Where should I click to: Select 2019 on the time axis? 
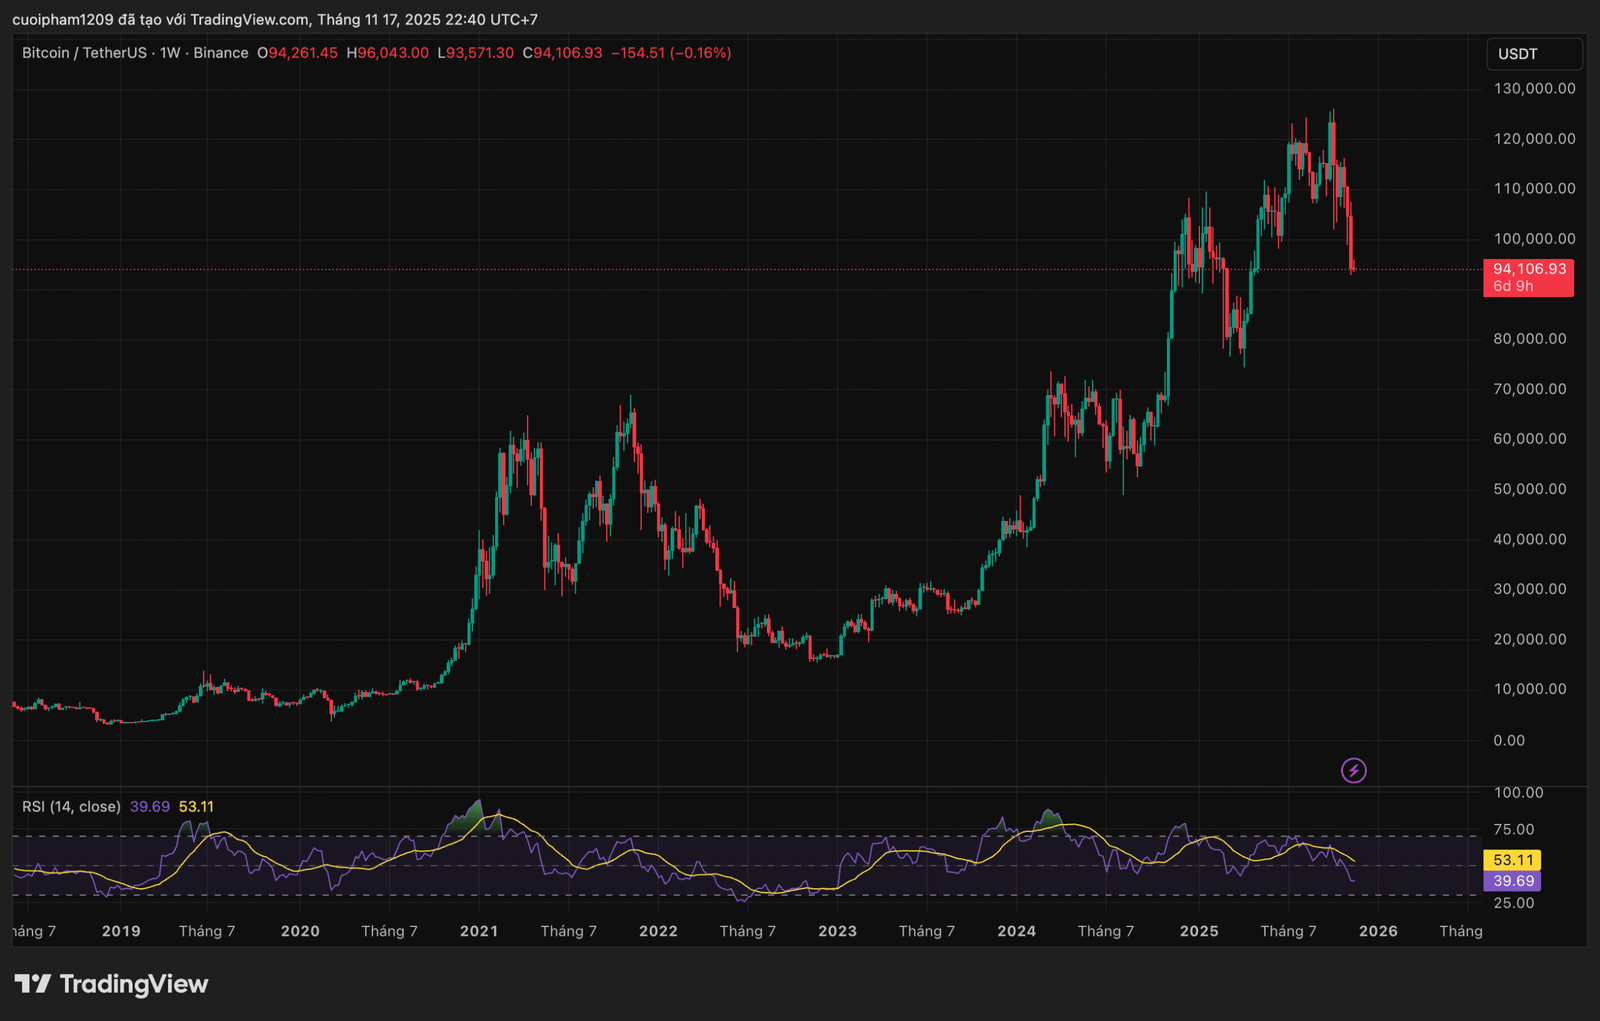coord(121,931)
